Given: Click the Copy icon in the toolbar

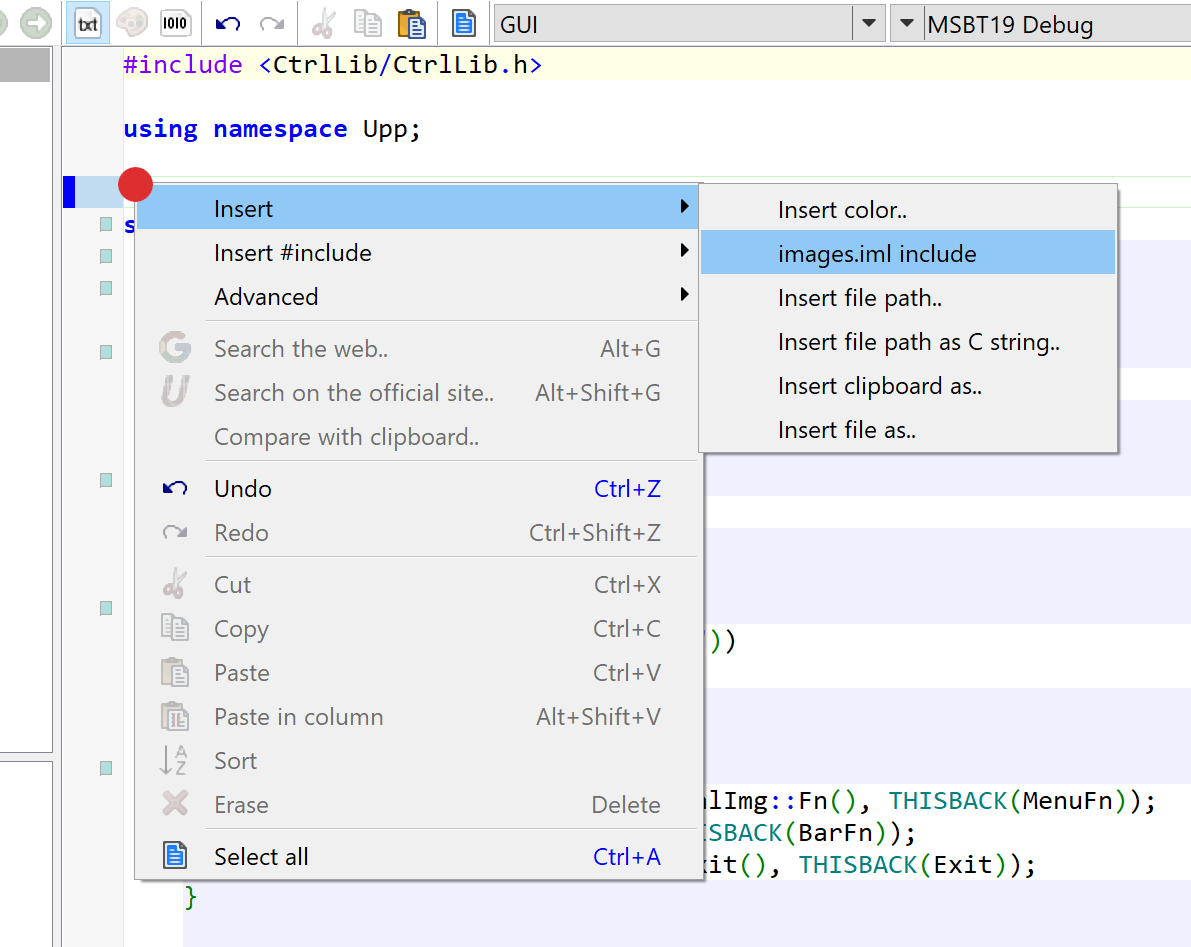Looking at the screenshot, I should [367, 23].
